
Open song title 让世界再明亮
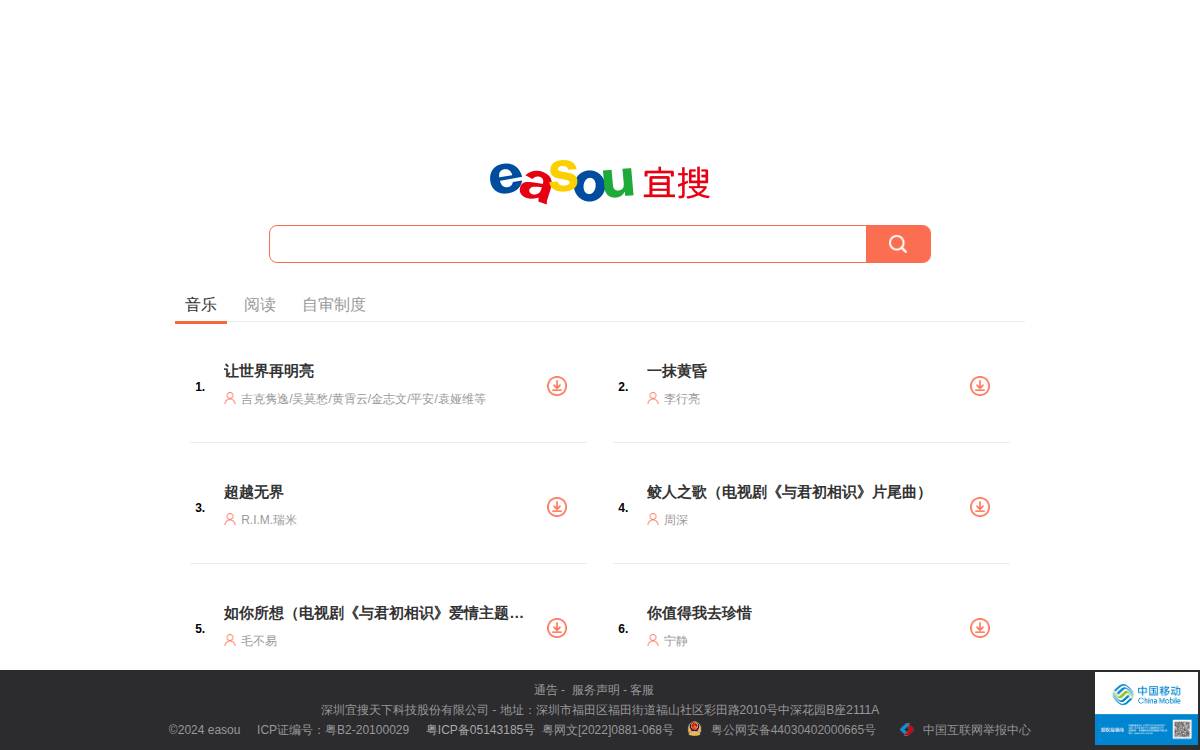(x=269, y=371)
